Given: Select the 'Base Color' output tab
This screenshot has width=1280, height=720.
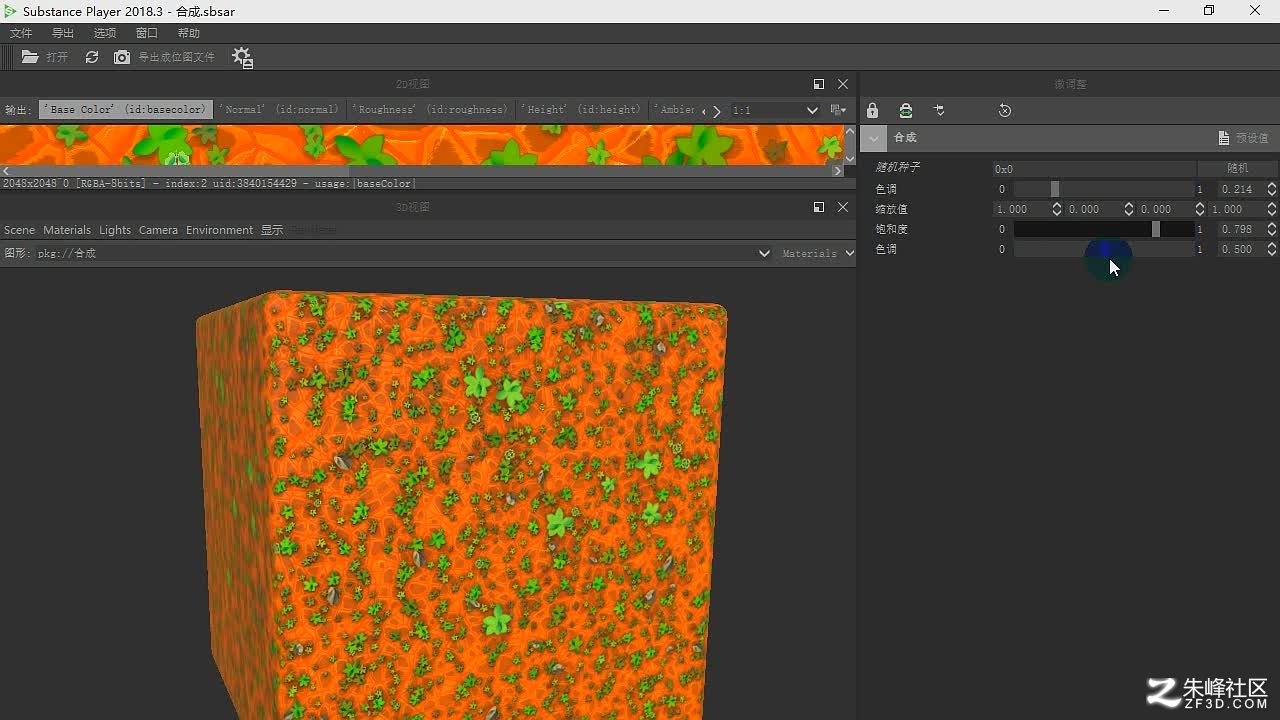Looking at the screenshot, I should tap(126, 110).
